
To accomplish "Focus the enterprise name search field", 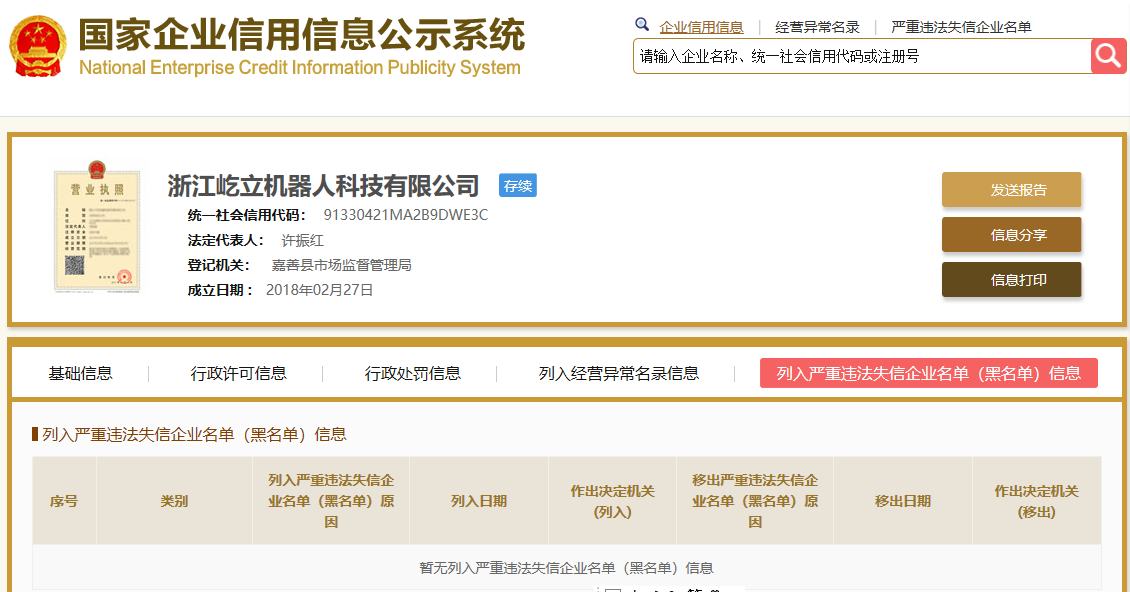I will (862, 56).
